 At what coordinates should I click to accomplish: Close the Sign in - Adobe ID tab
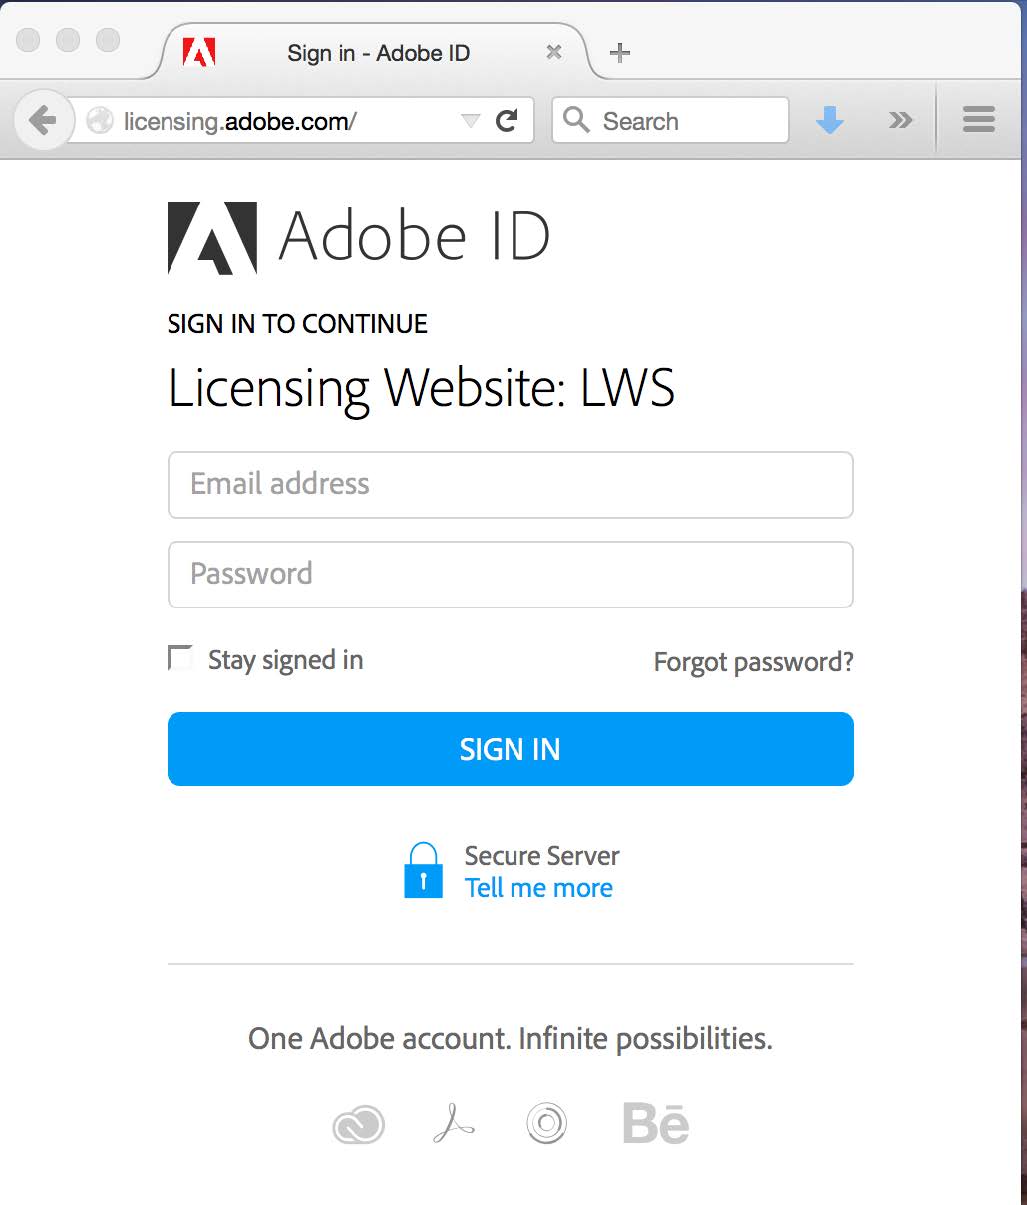pos(554,52)
